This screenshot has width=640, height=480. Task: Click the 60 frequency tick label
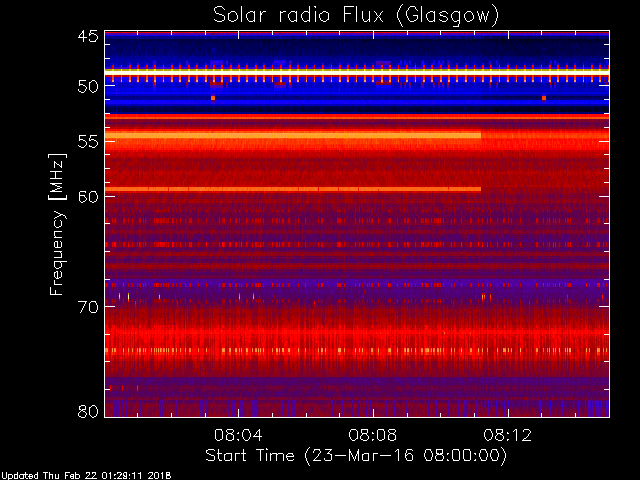88,196
